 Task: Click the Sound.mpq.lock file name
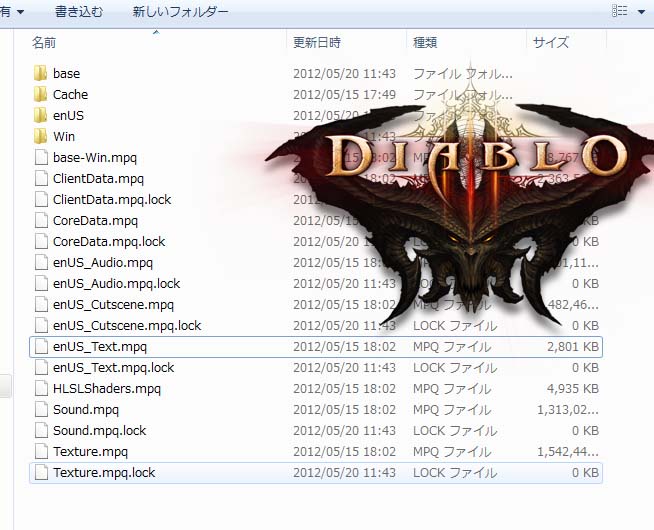[x=99, y=431]
